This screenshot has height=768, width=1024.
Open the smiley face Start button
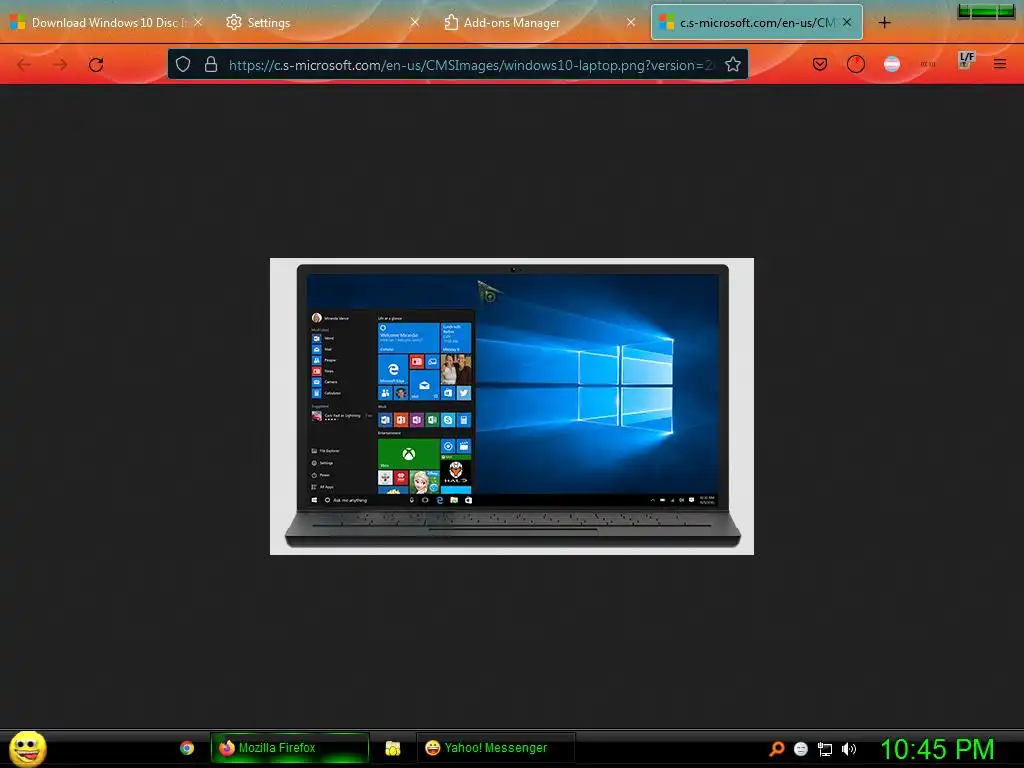tap(27, 748)
